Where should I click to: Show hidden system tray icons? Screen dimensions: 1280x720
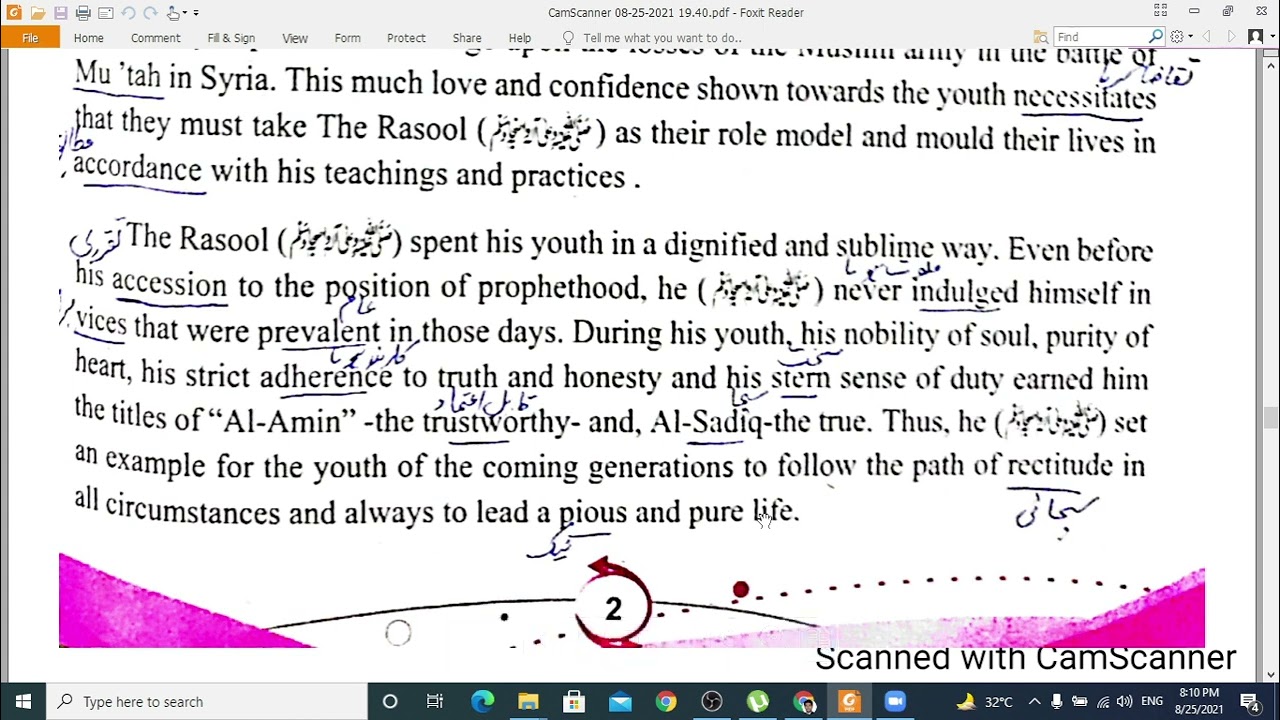point(1034,701)
